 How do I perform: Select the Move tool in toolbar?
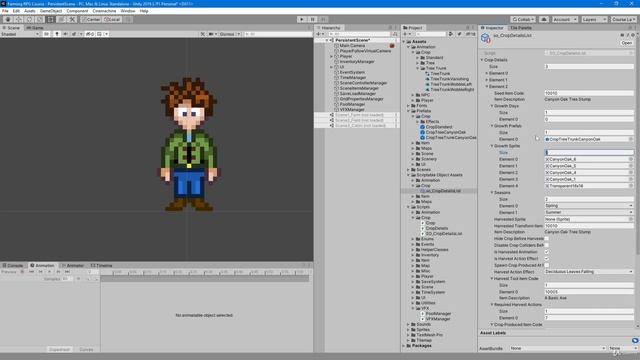[18, 19]
